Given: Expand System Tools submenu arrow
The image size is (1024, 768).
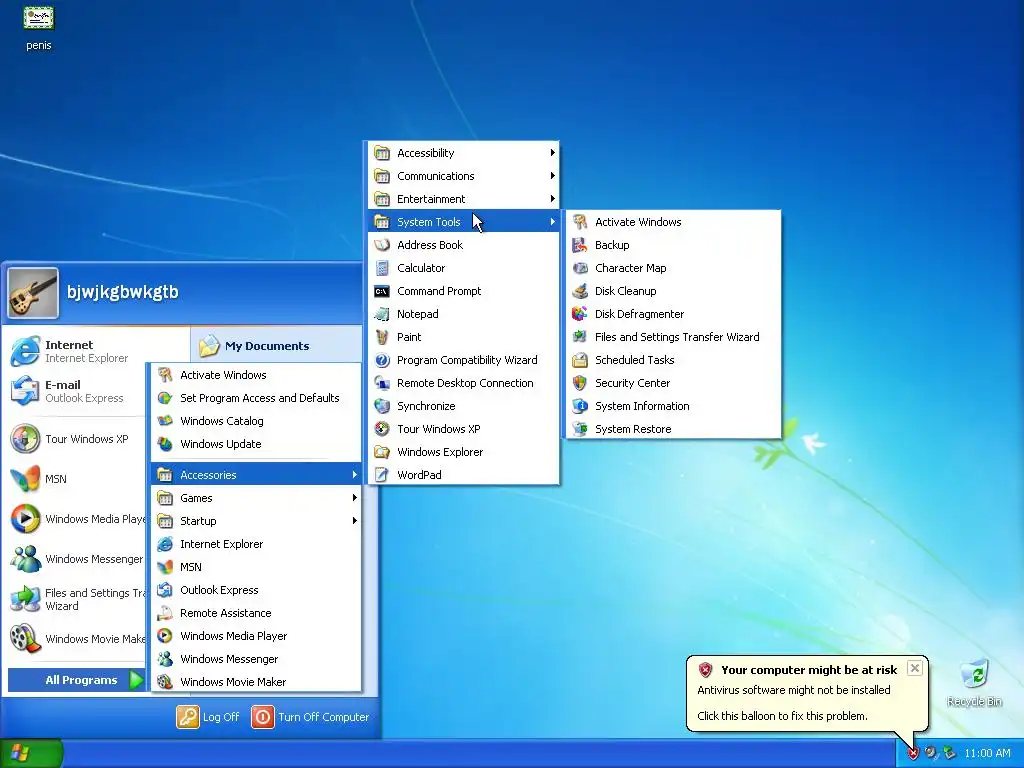Looking at the screenshot, I should tap(552, 222).
